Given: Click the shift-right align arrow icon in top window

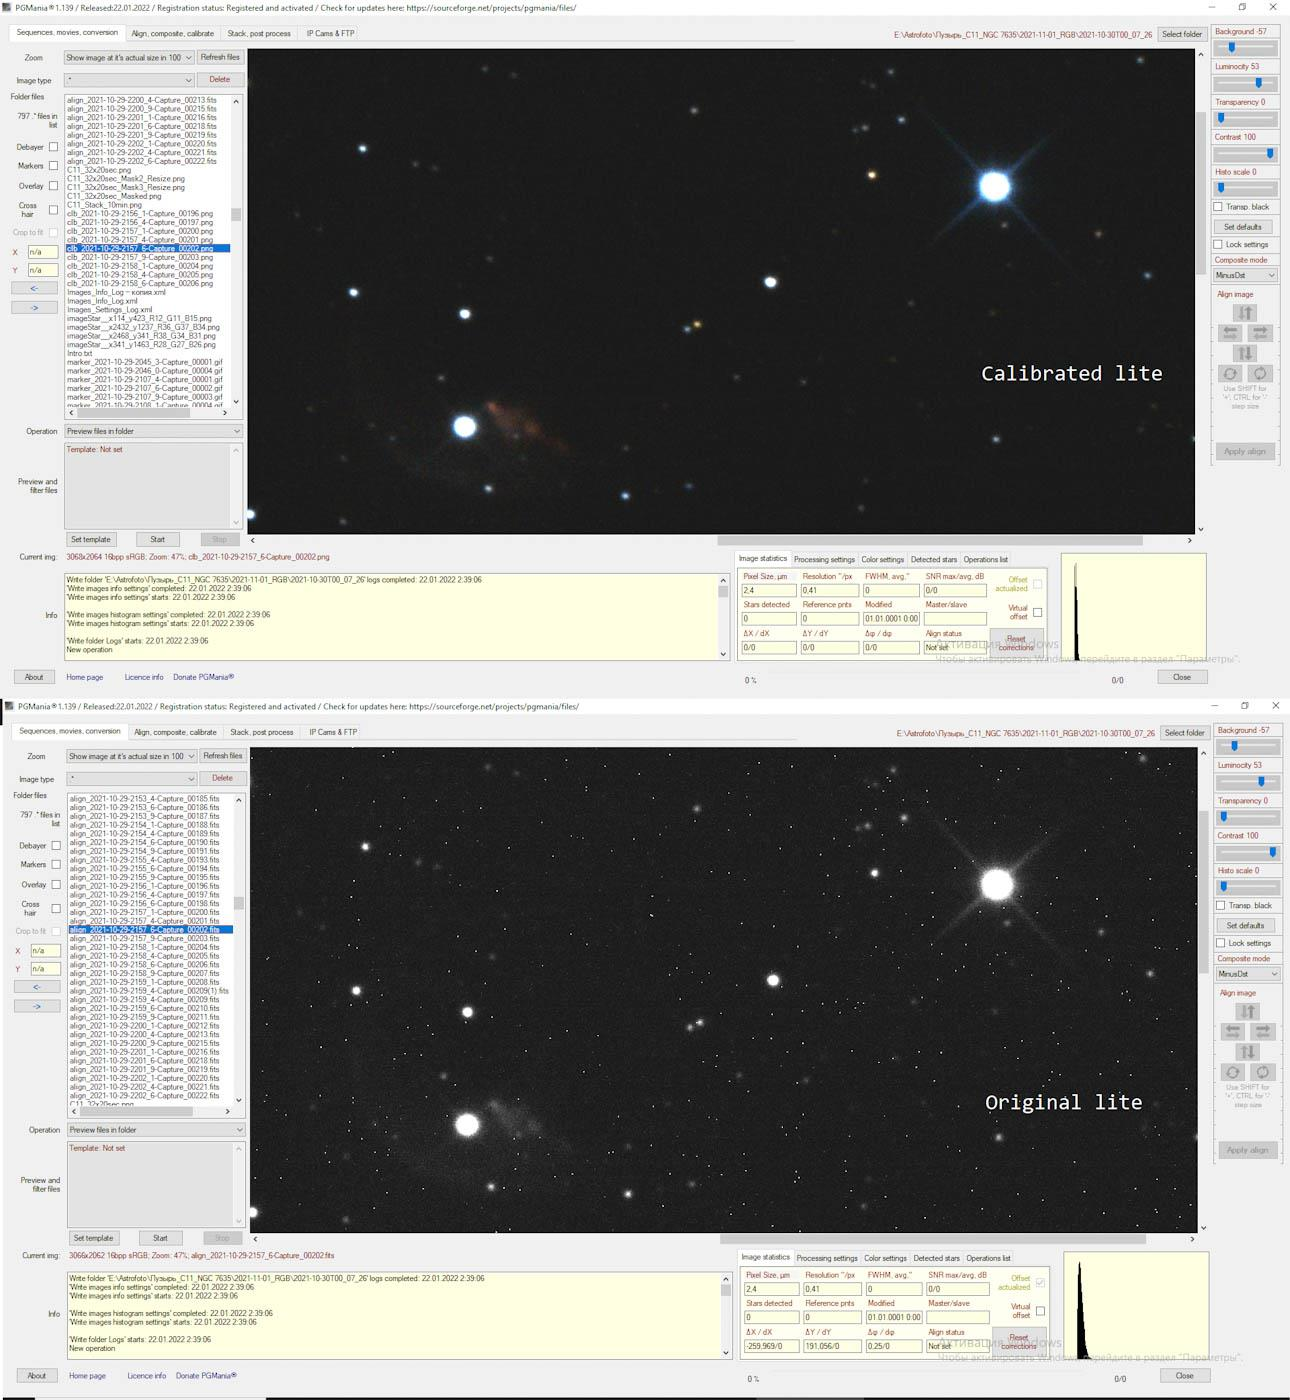Looking at the screenshot, I should 1260,333.
